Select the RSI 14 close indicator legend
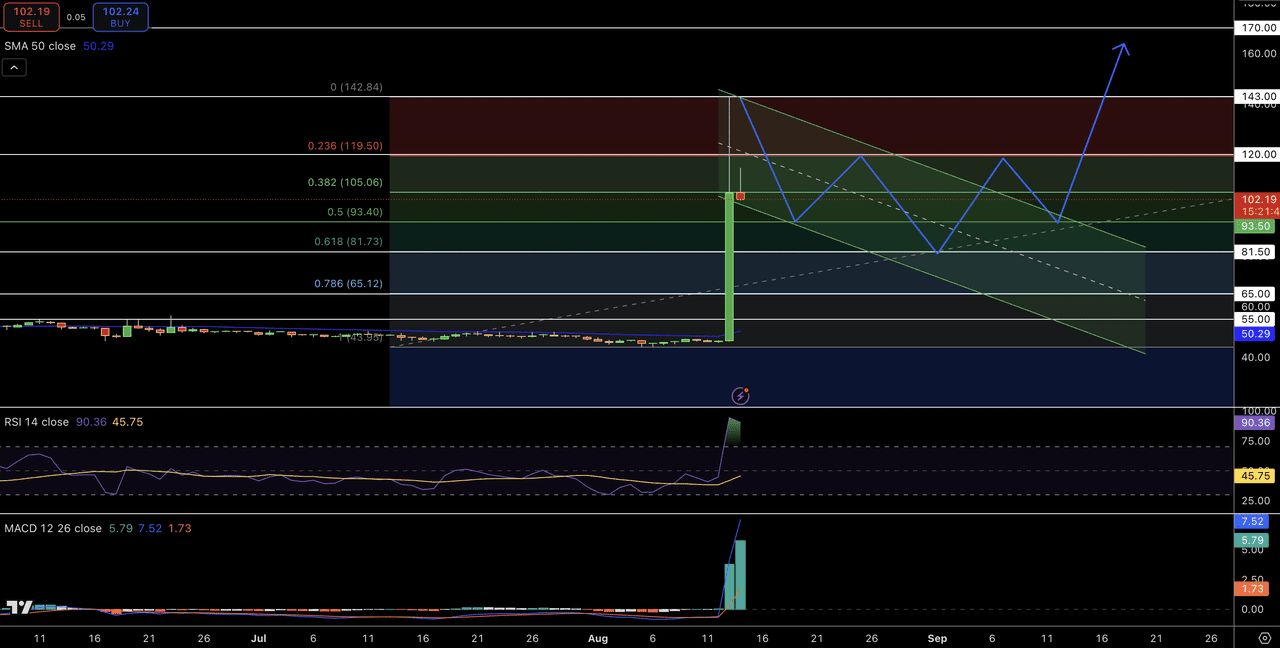 tap(37, 422)
